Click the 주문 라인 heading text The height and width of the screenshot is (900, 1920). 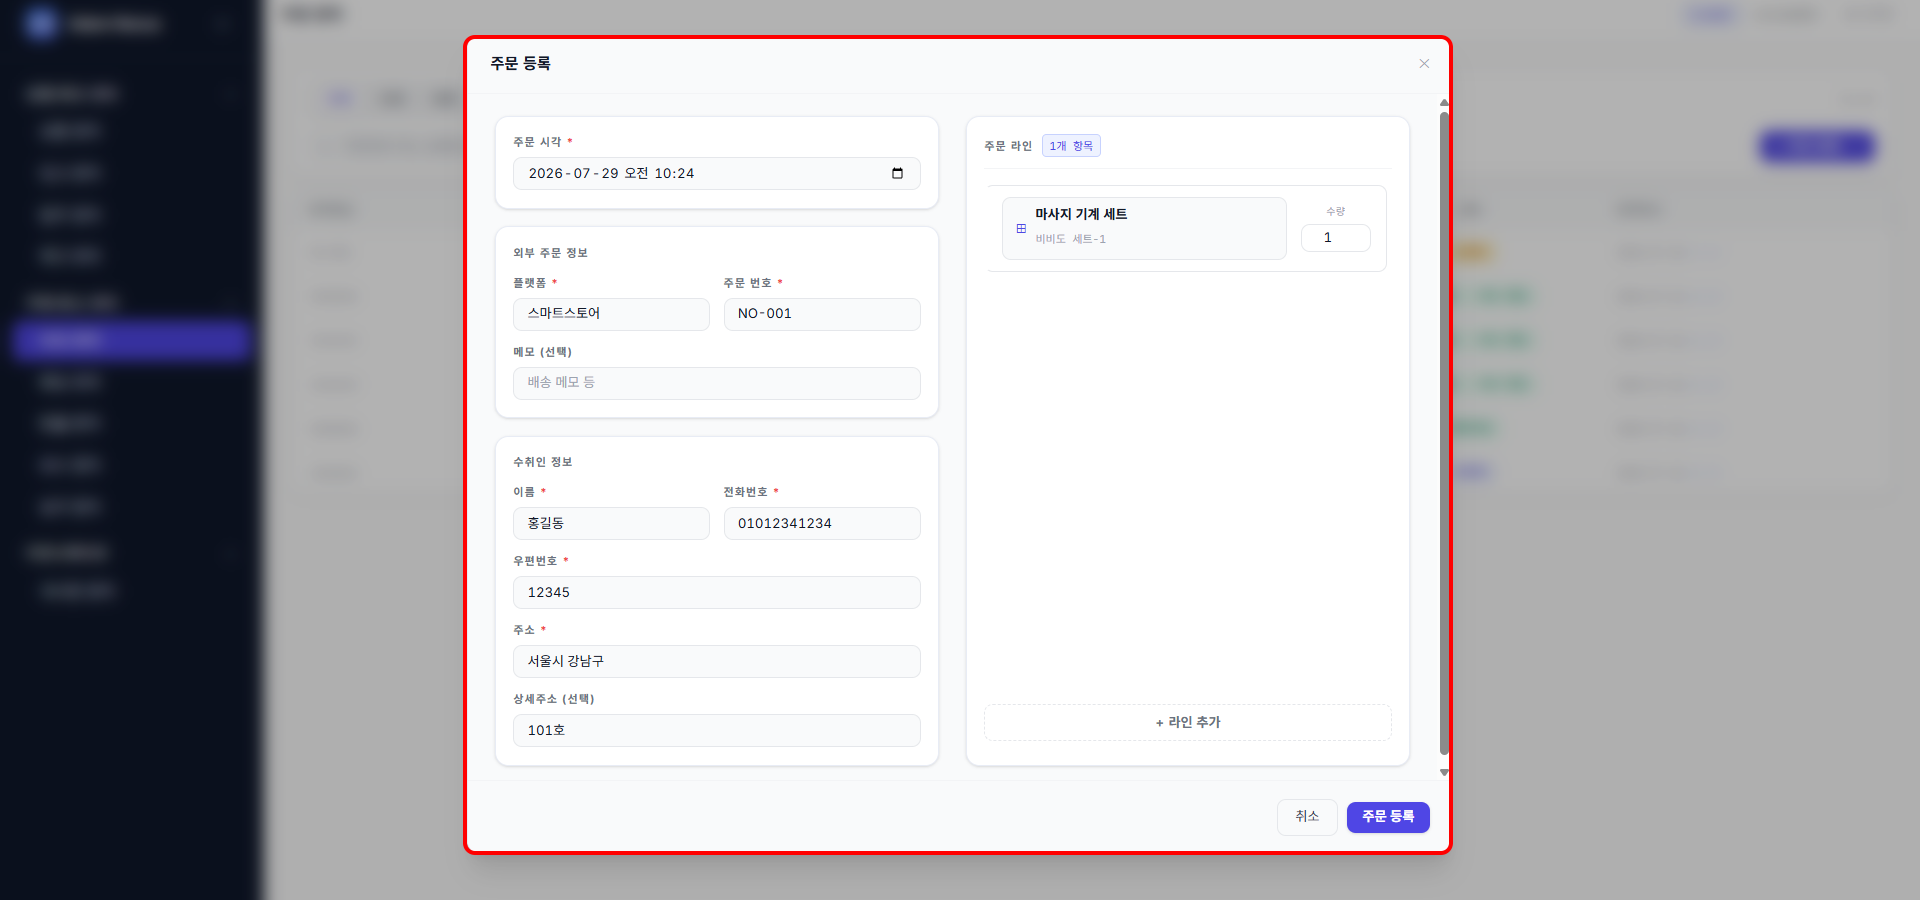pyautogui.click(x=1007, y=146)
